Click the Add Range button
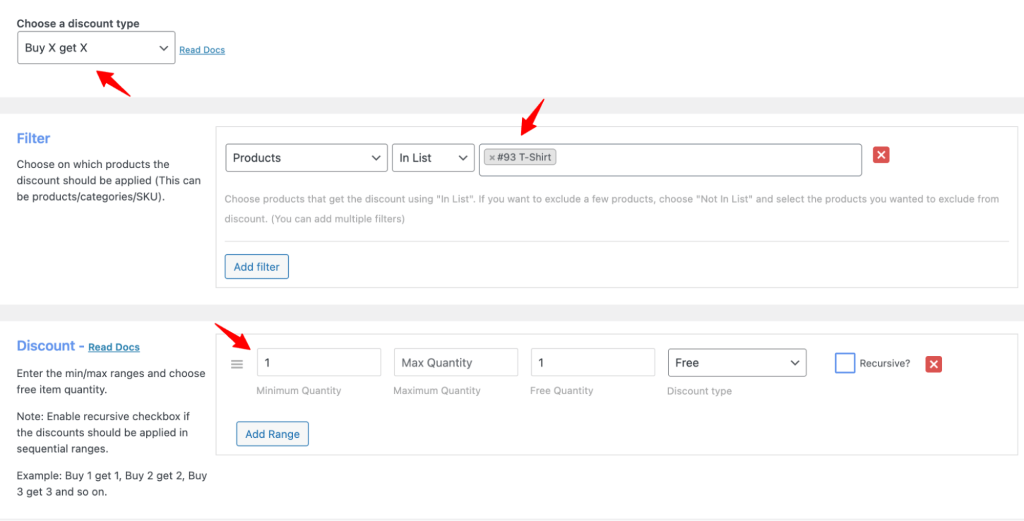1024x521 pixels. (x=272, y=434)
